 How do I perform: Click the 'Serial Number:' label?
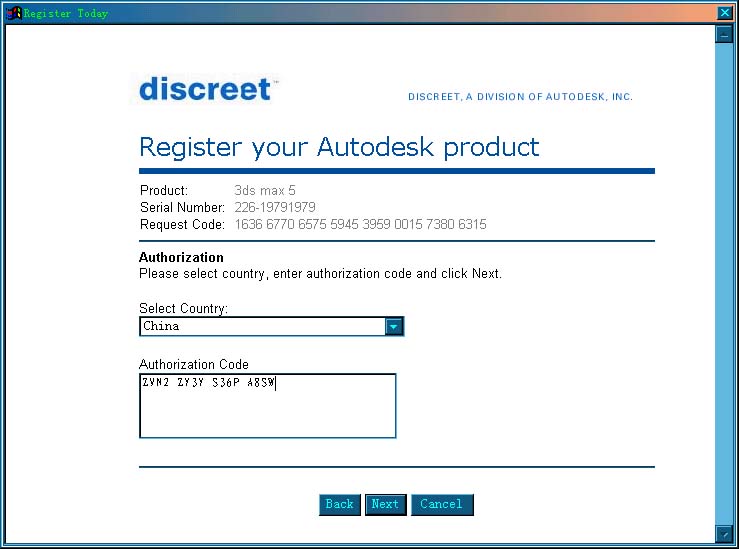click(x=182, y=207)
